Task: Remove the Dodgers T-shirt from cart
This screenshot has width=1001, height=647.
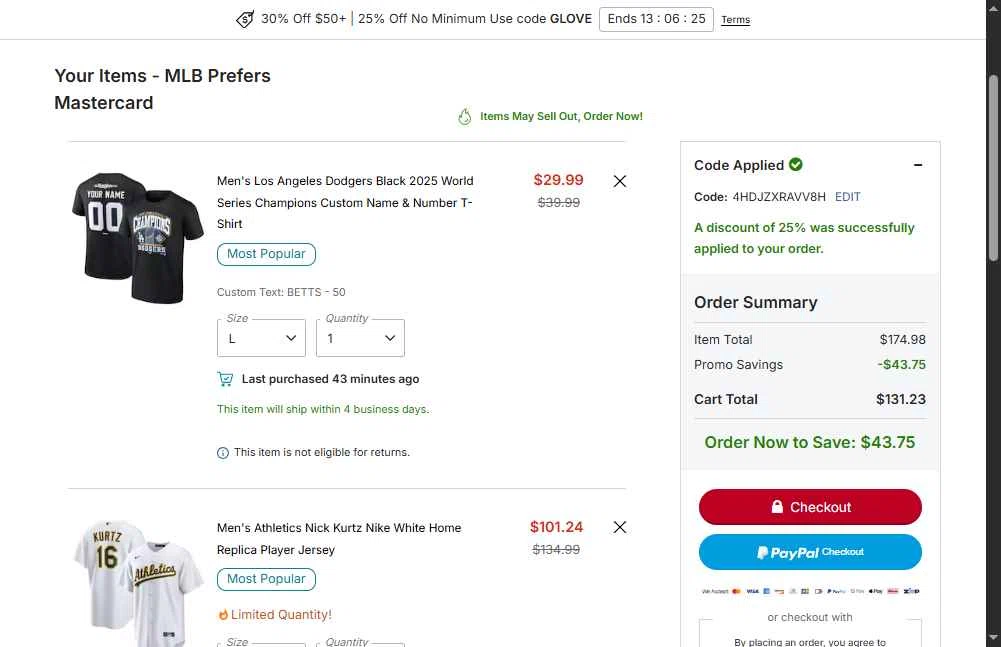Action: 620,181
